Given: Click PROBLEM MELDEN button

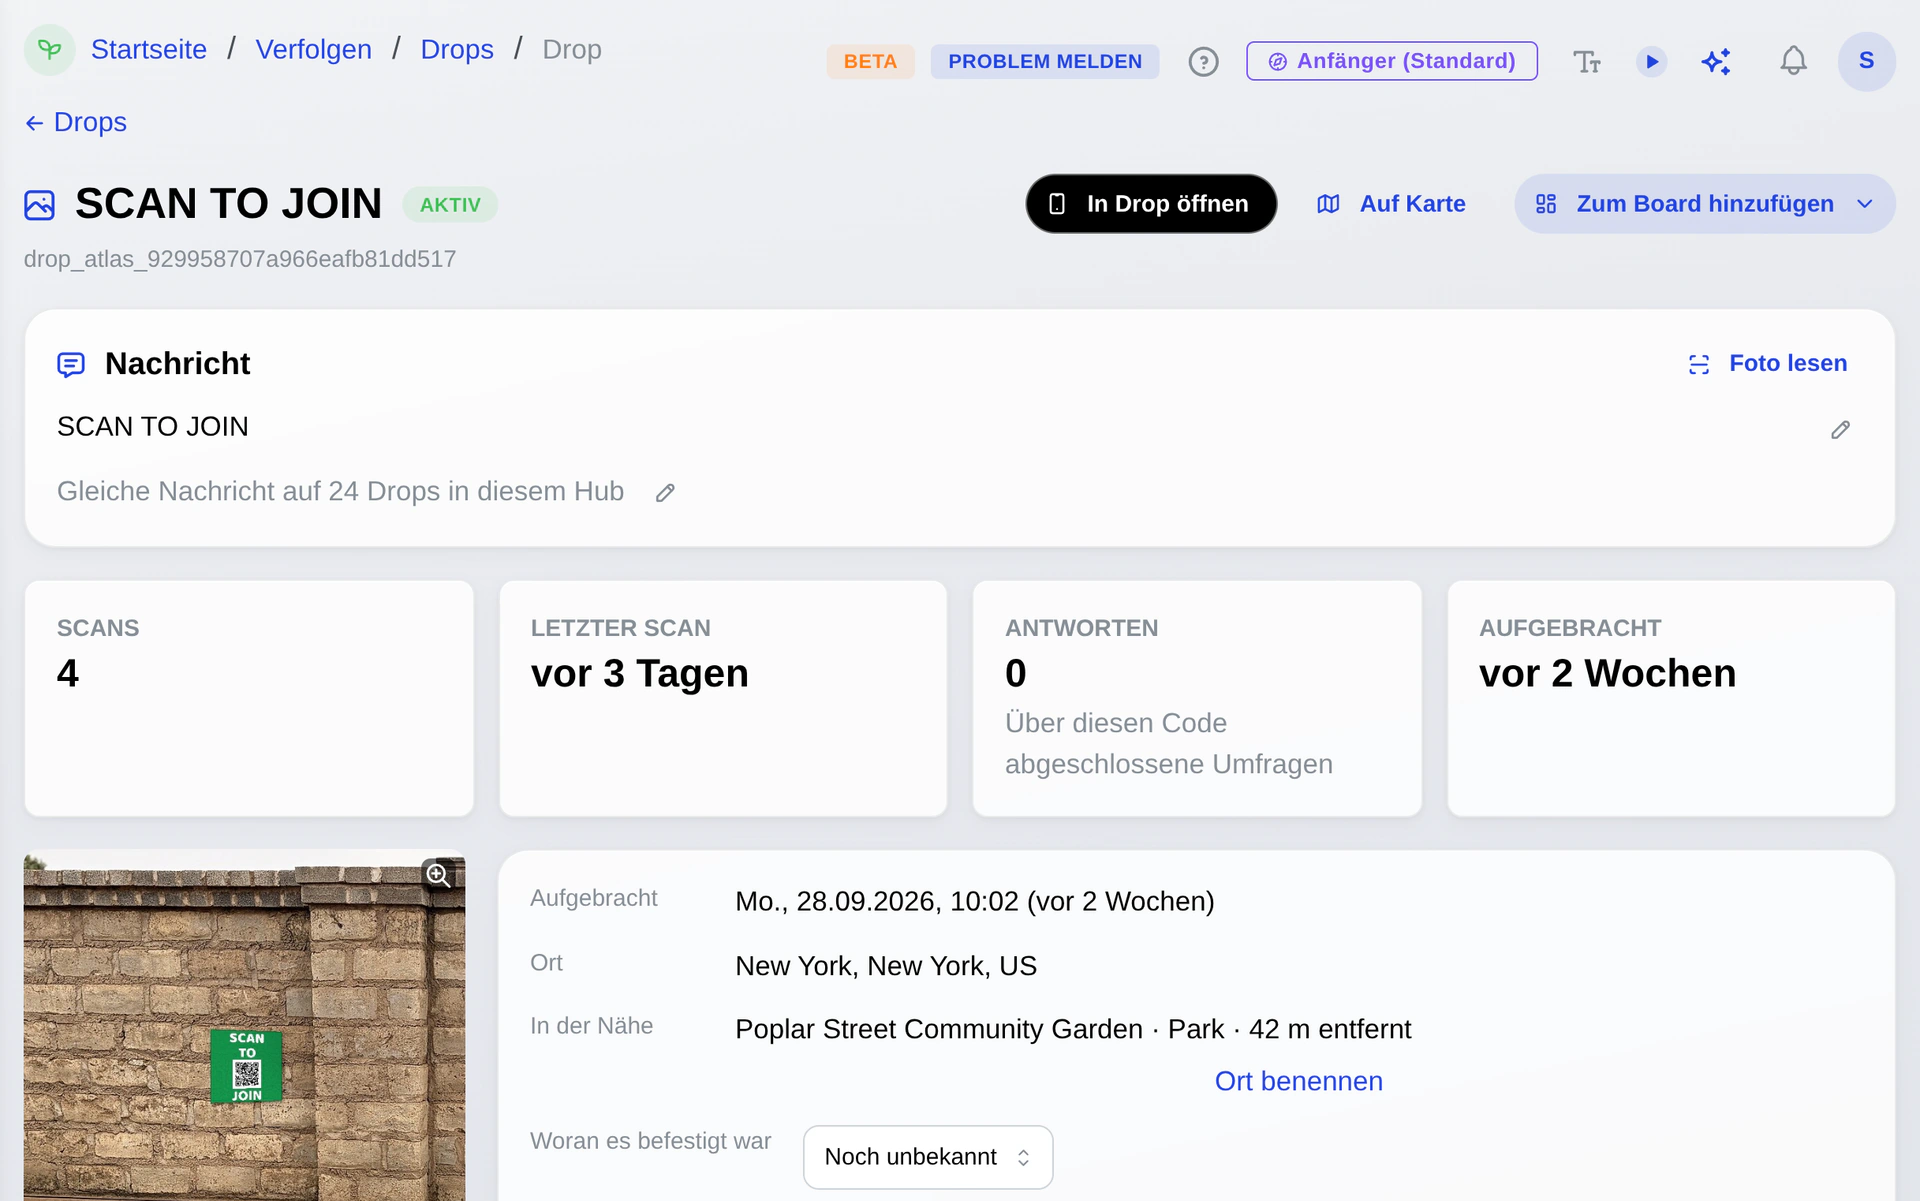Looking at the screenshot, I should point(1045,62).
